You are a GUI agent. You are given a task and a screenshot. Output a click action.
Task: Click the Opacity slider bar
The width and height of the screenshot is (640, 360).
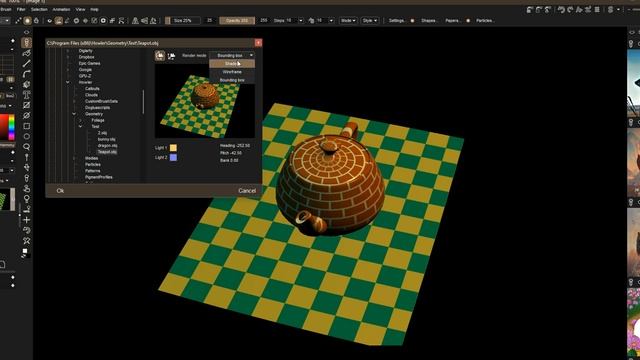[x=237, y=20]
